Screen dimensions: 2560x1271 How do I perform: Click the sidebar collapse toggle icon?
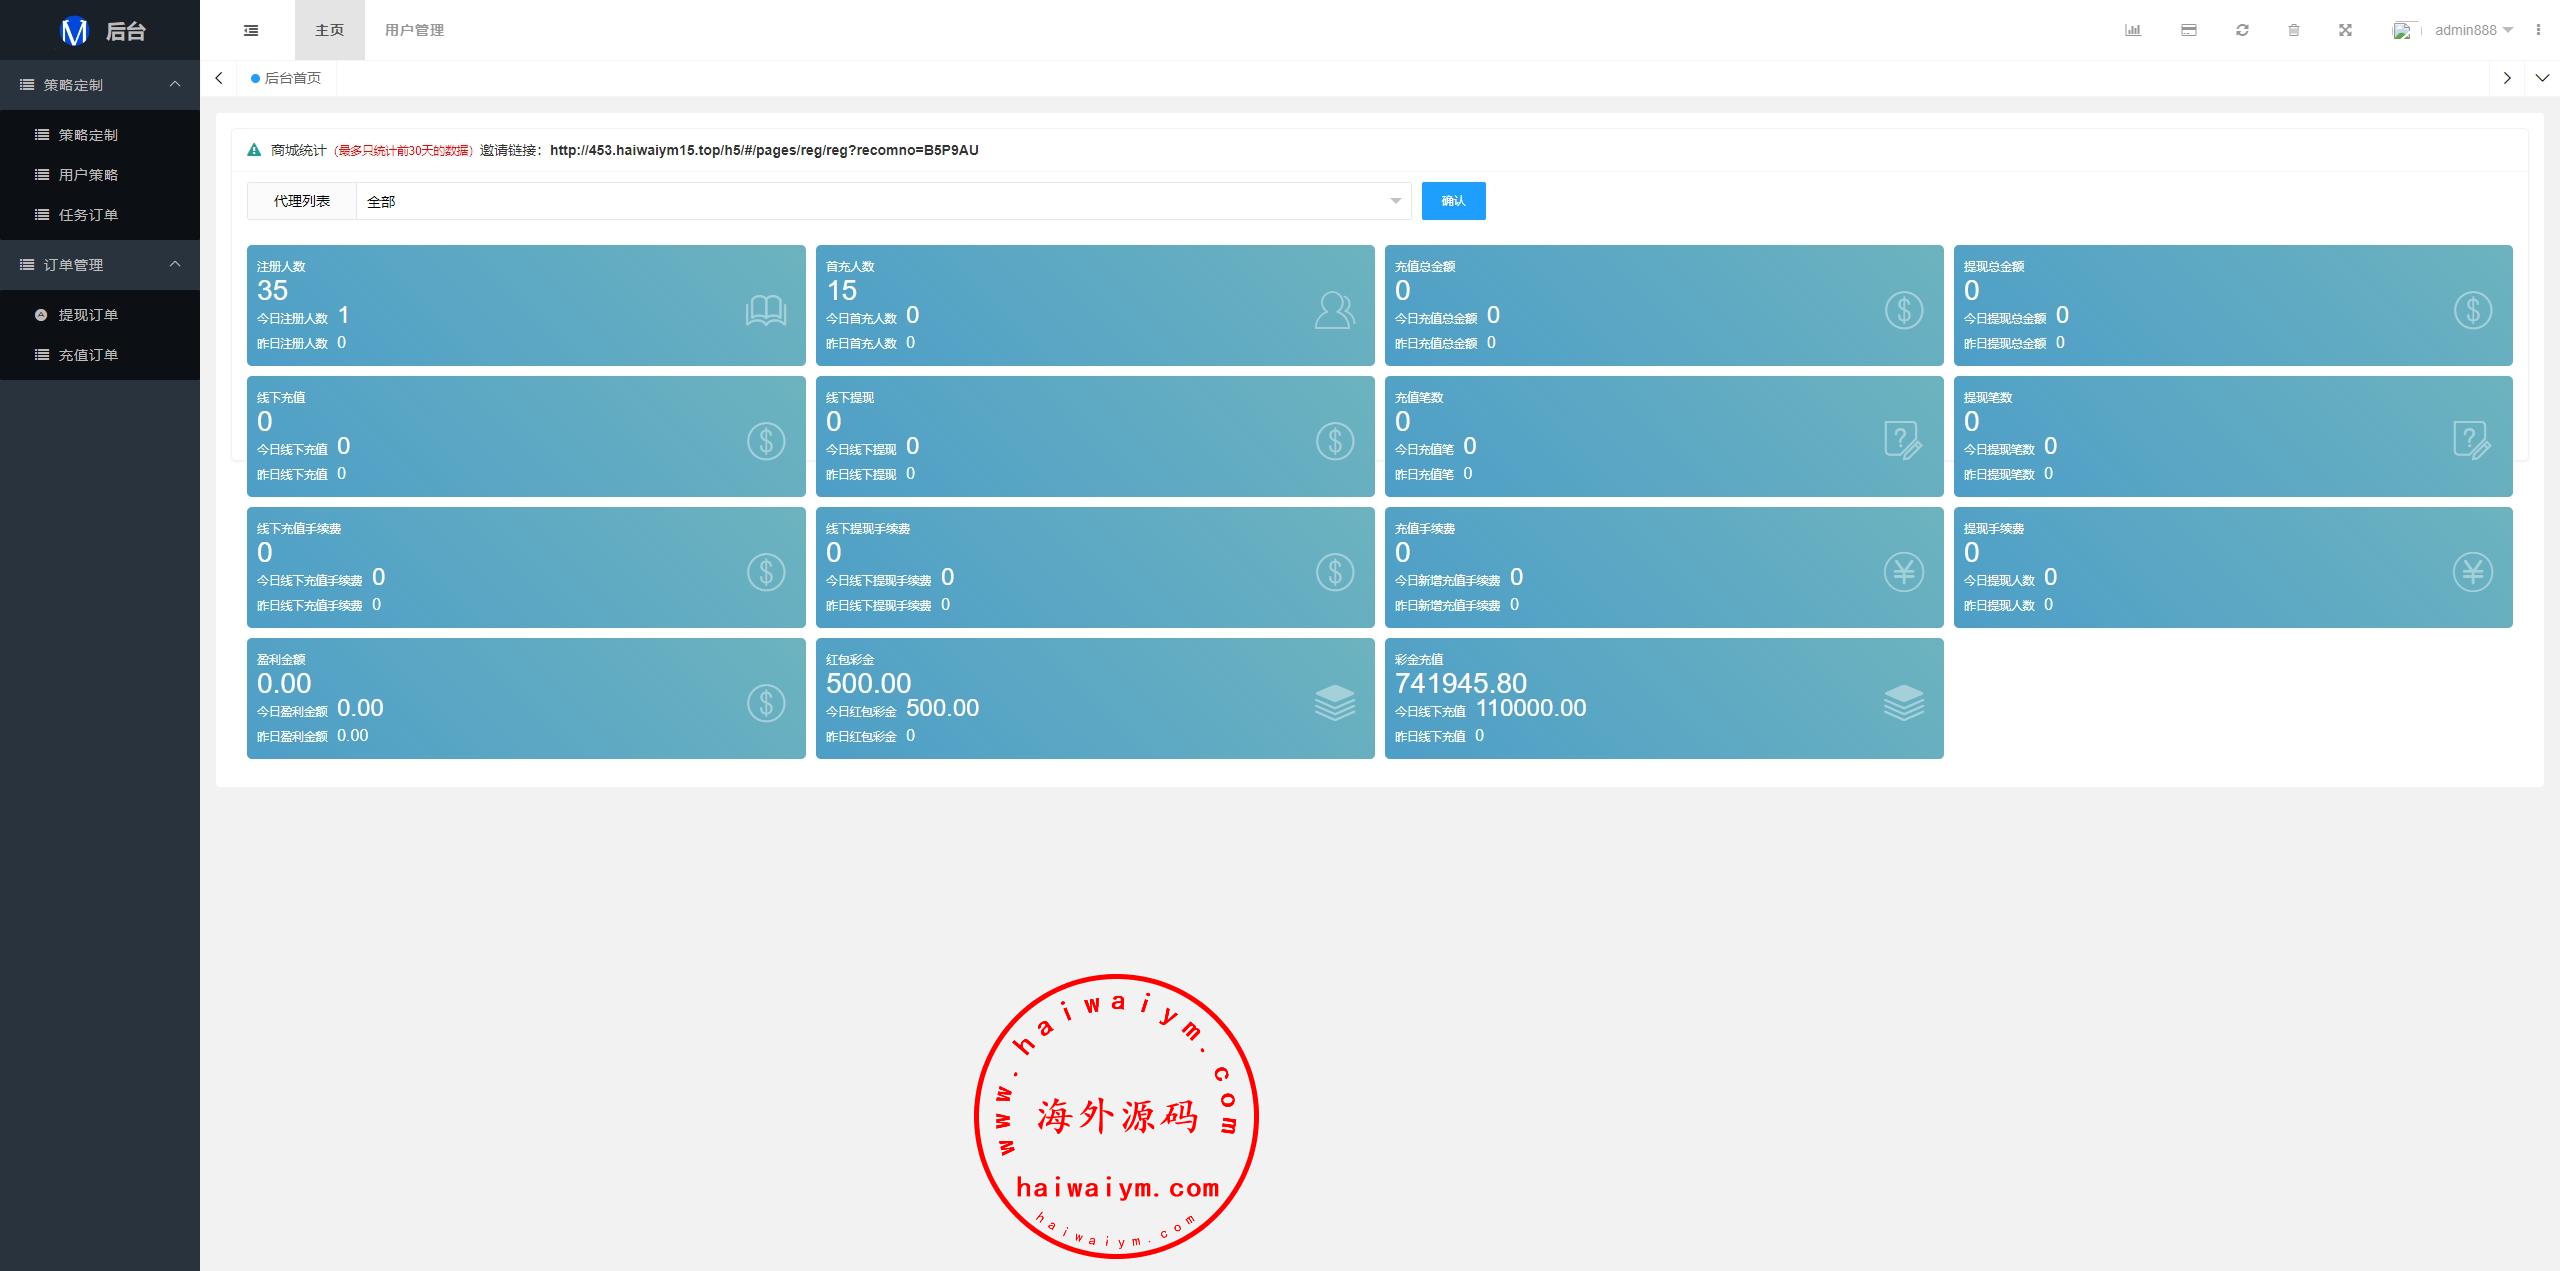click(x=251, y=30)
